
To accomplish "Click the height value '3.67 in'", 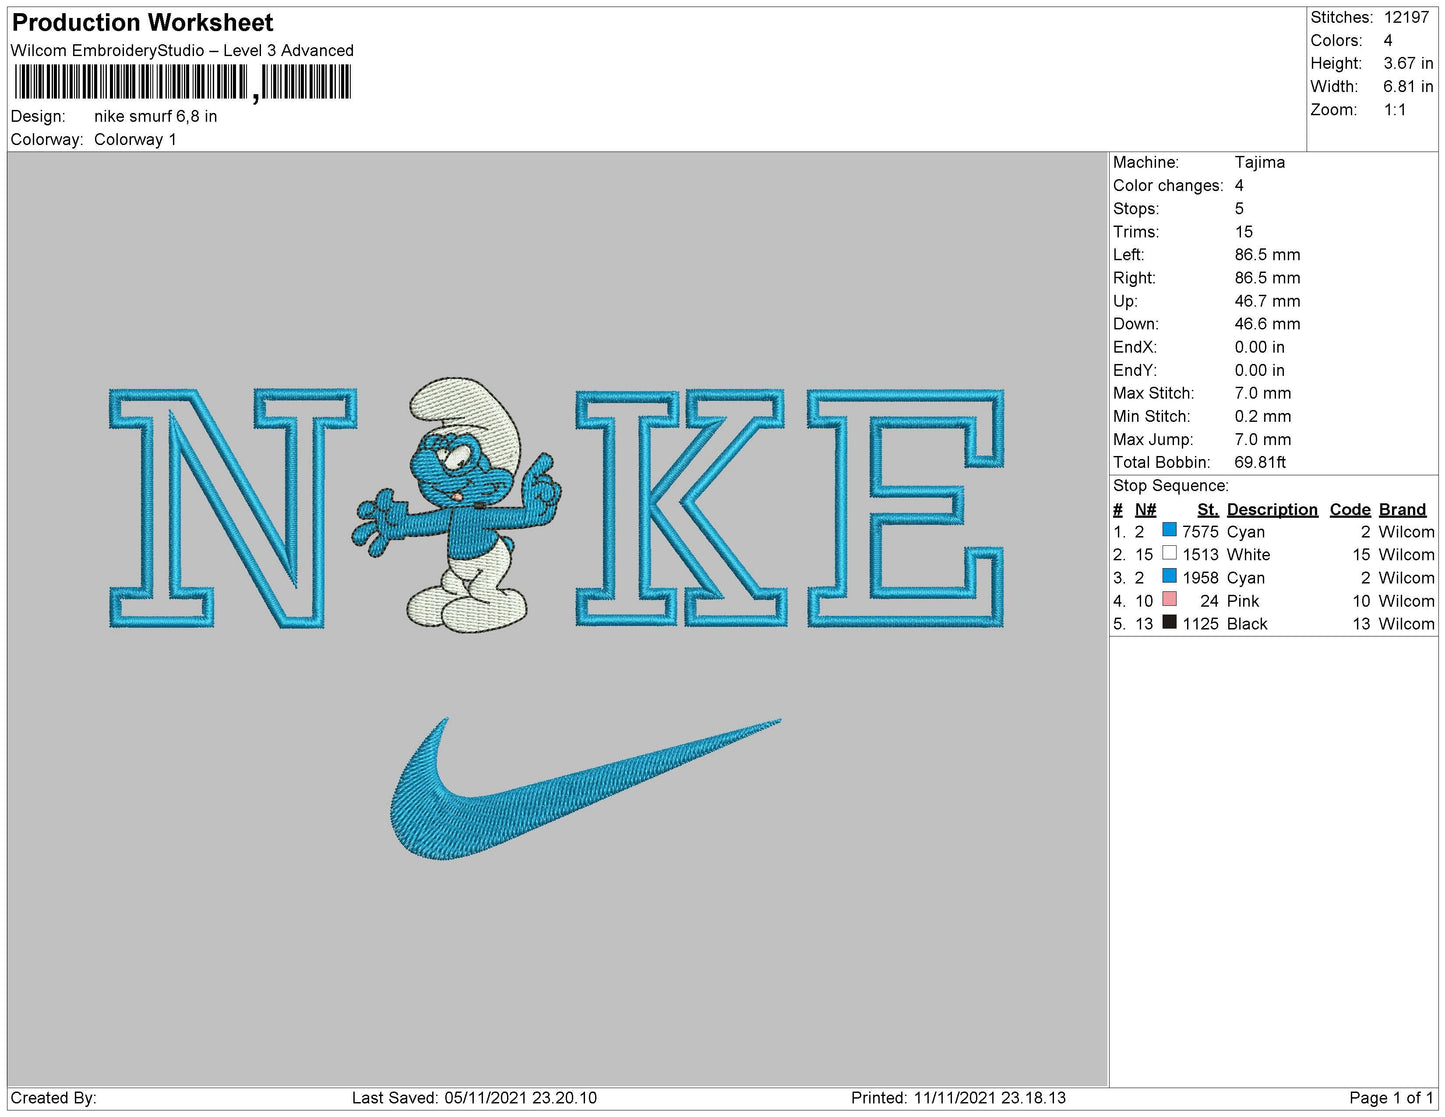I will pyautogui.click(x=1408, y=63).
